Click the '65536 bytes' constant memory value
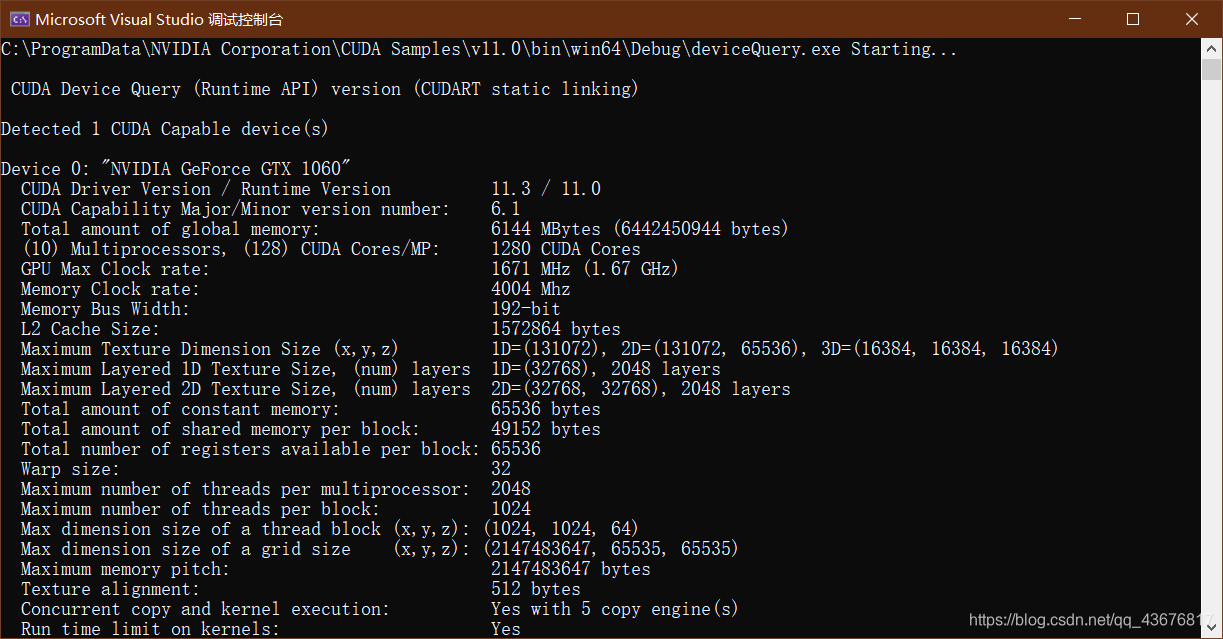1223x639 pixels. tap(546, 409)
